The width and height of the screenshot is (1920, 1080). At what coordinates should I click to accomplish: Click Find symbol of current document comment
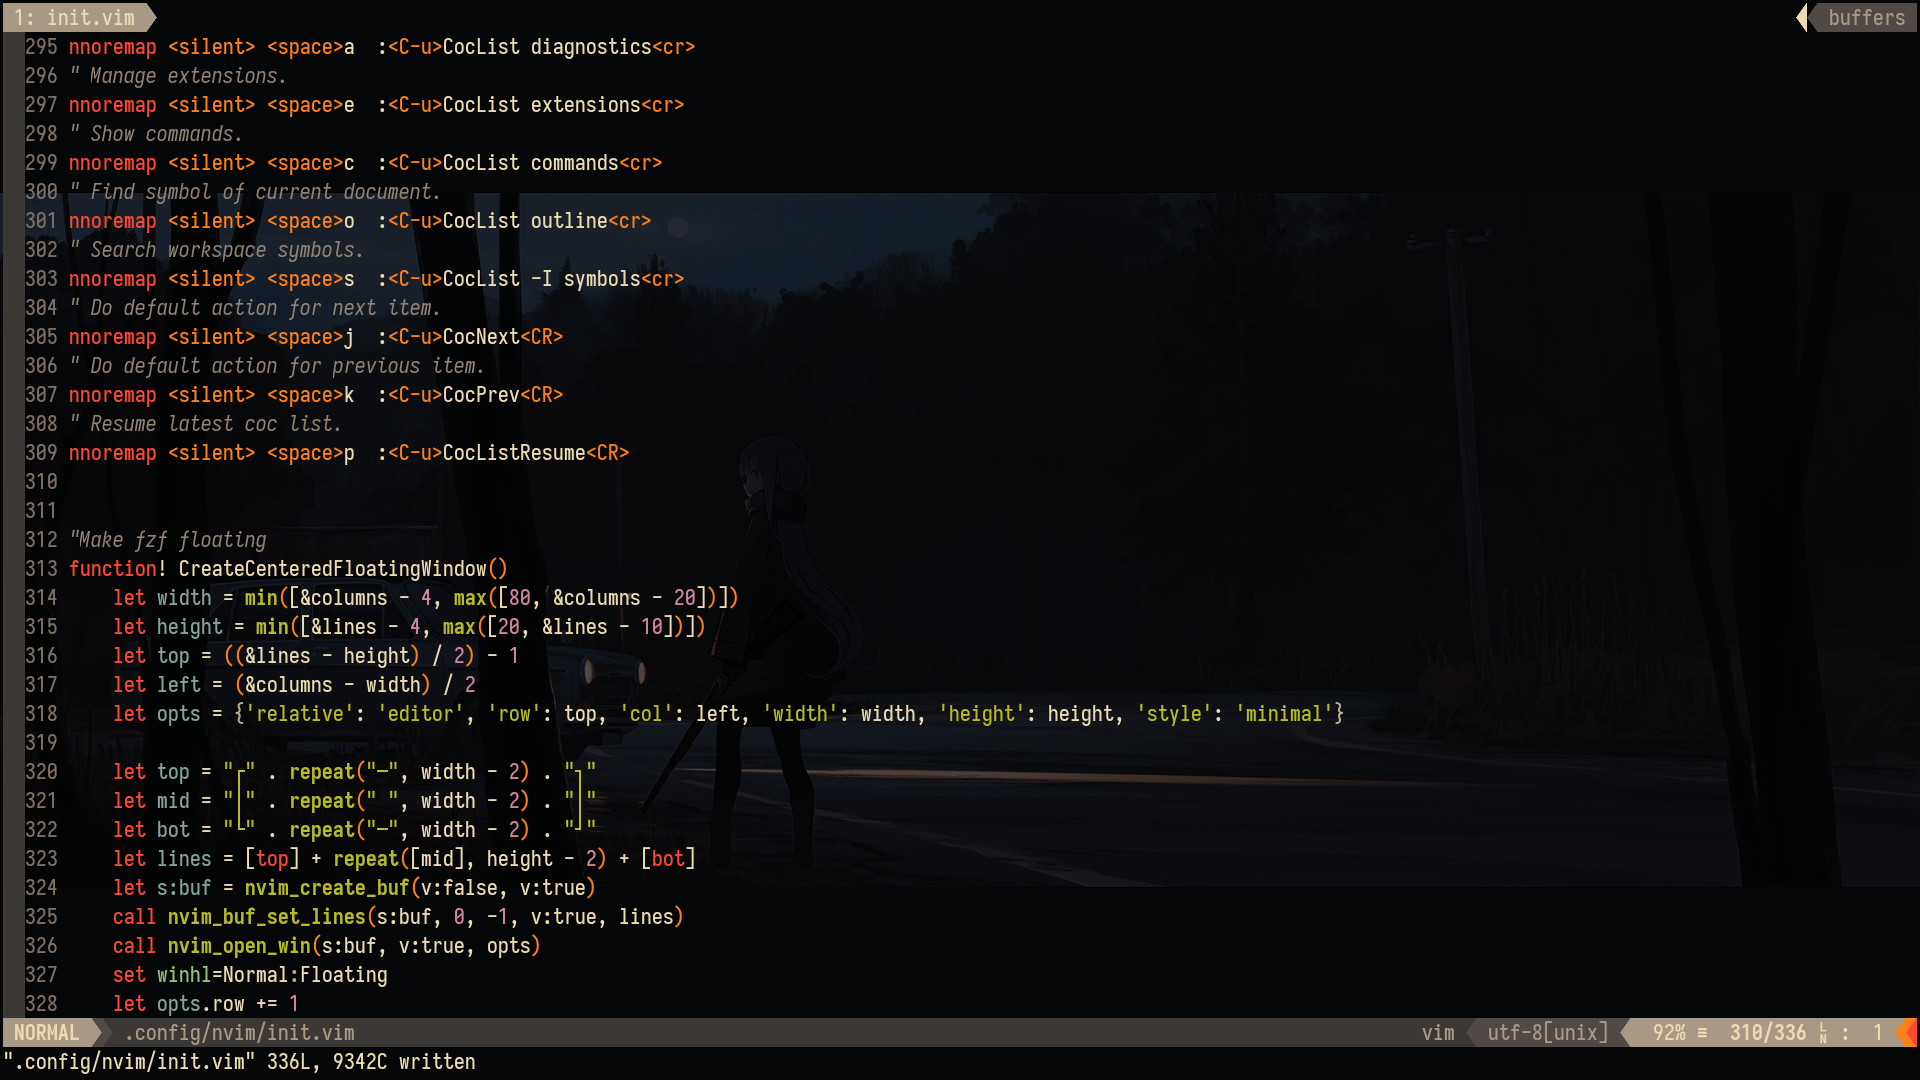pyautogui.click(x=255, y=192)
